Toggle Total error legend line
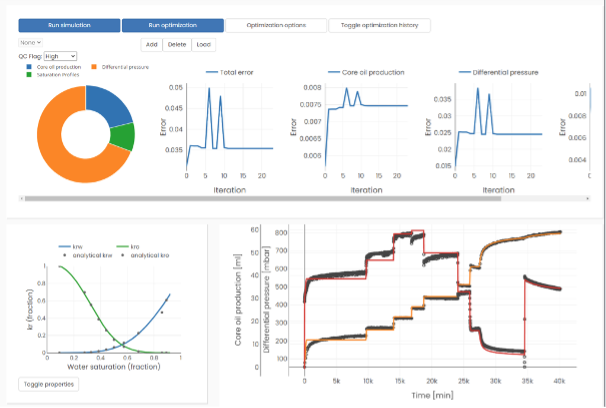 point(230,72)
